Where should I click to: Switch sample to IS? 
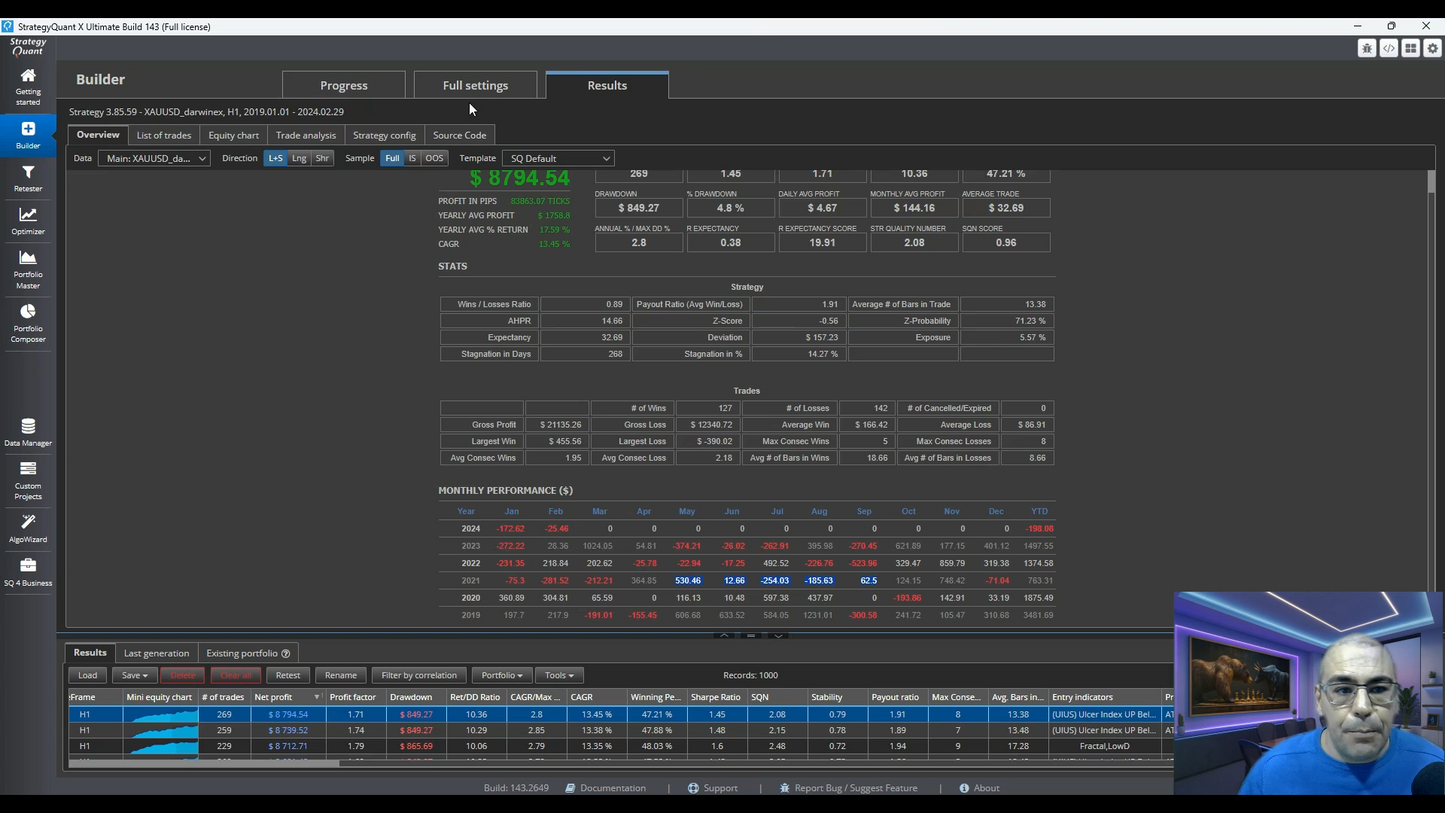(x=412, y=158)
